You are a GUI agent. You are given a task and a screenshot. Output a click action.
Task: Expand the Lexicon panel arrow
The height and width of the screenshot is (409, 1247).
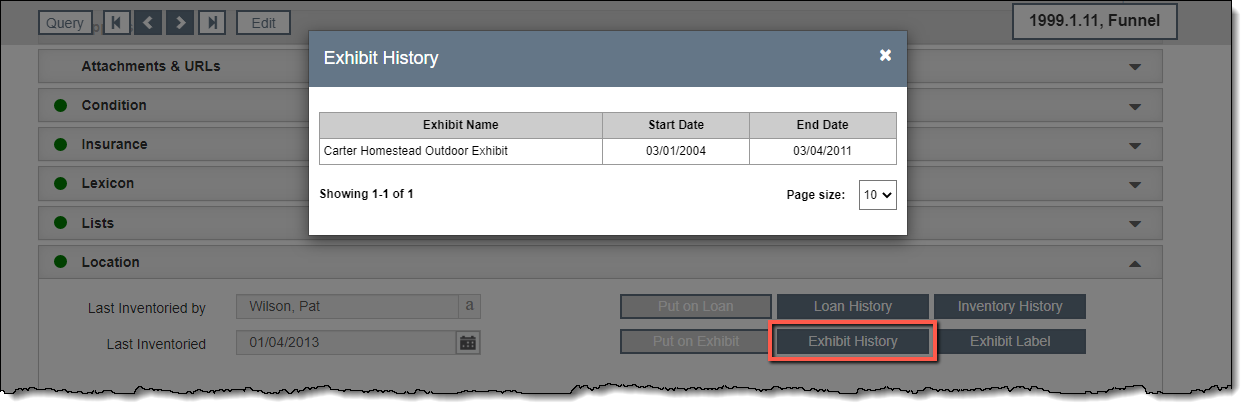tap(1134, 184)
